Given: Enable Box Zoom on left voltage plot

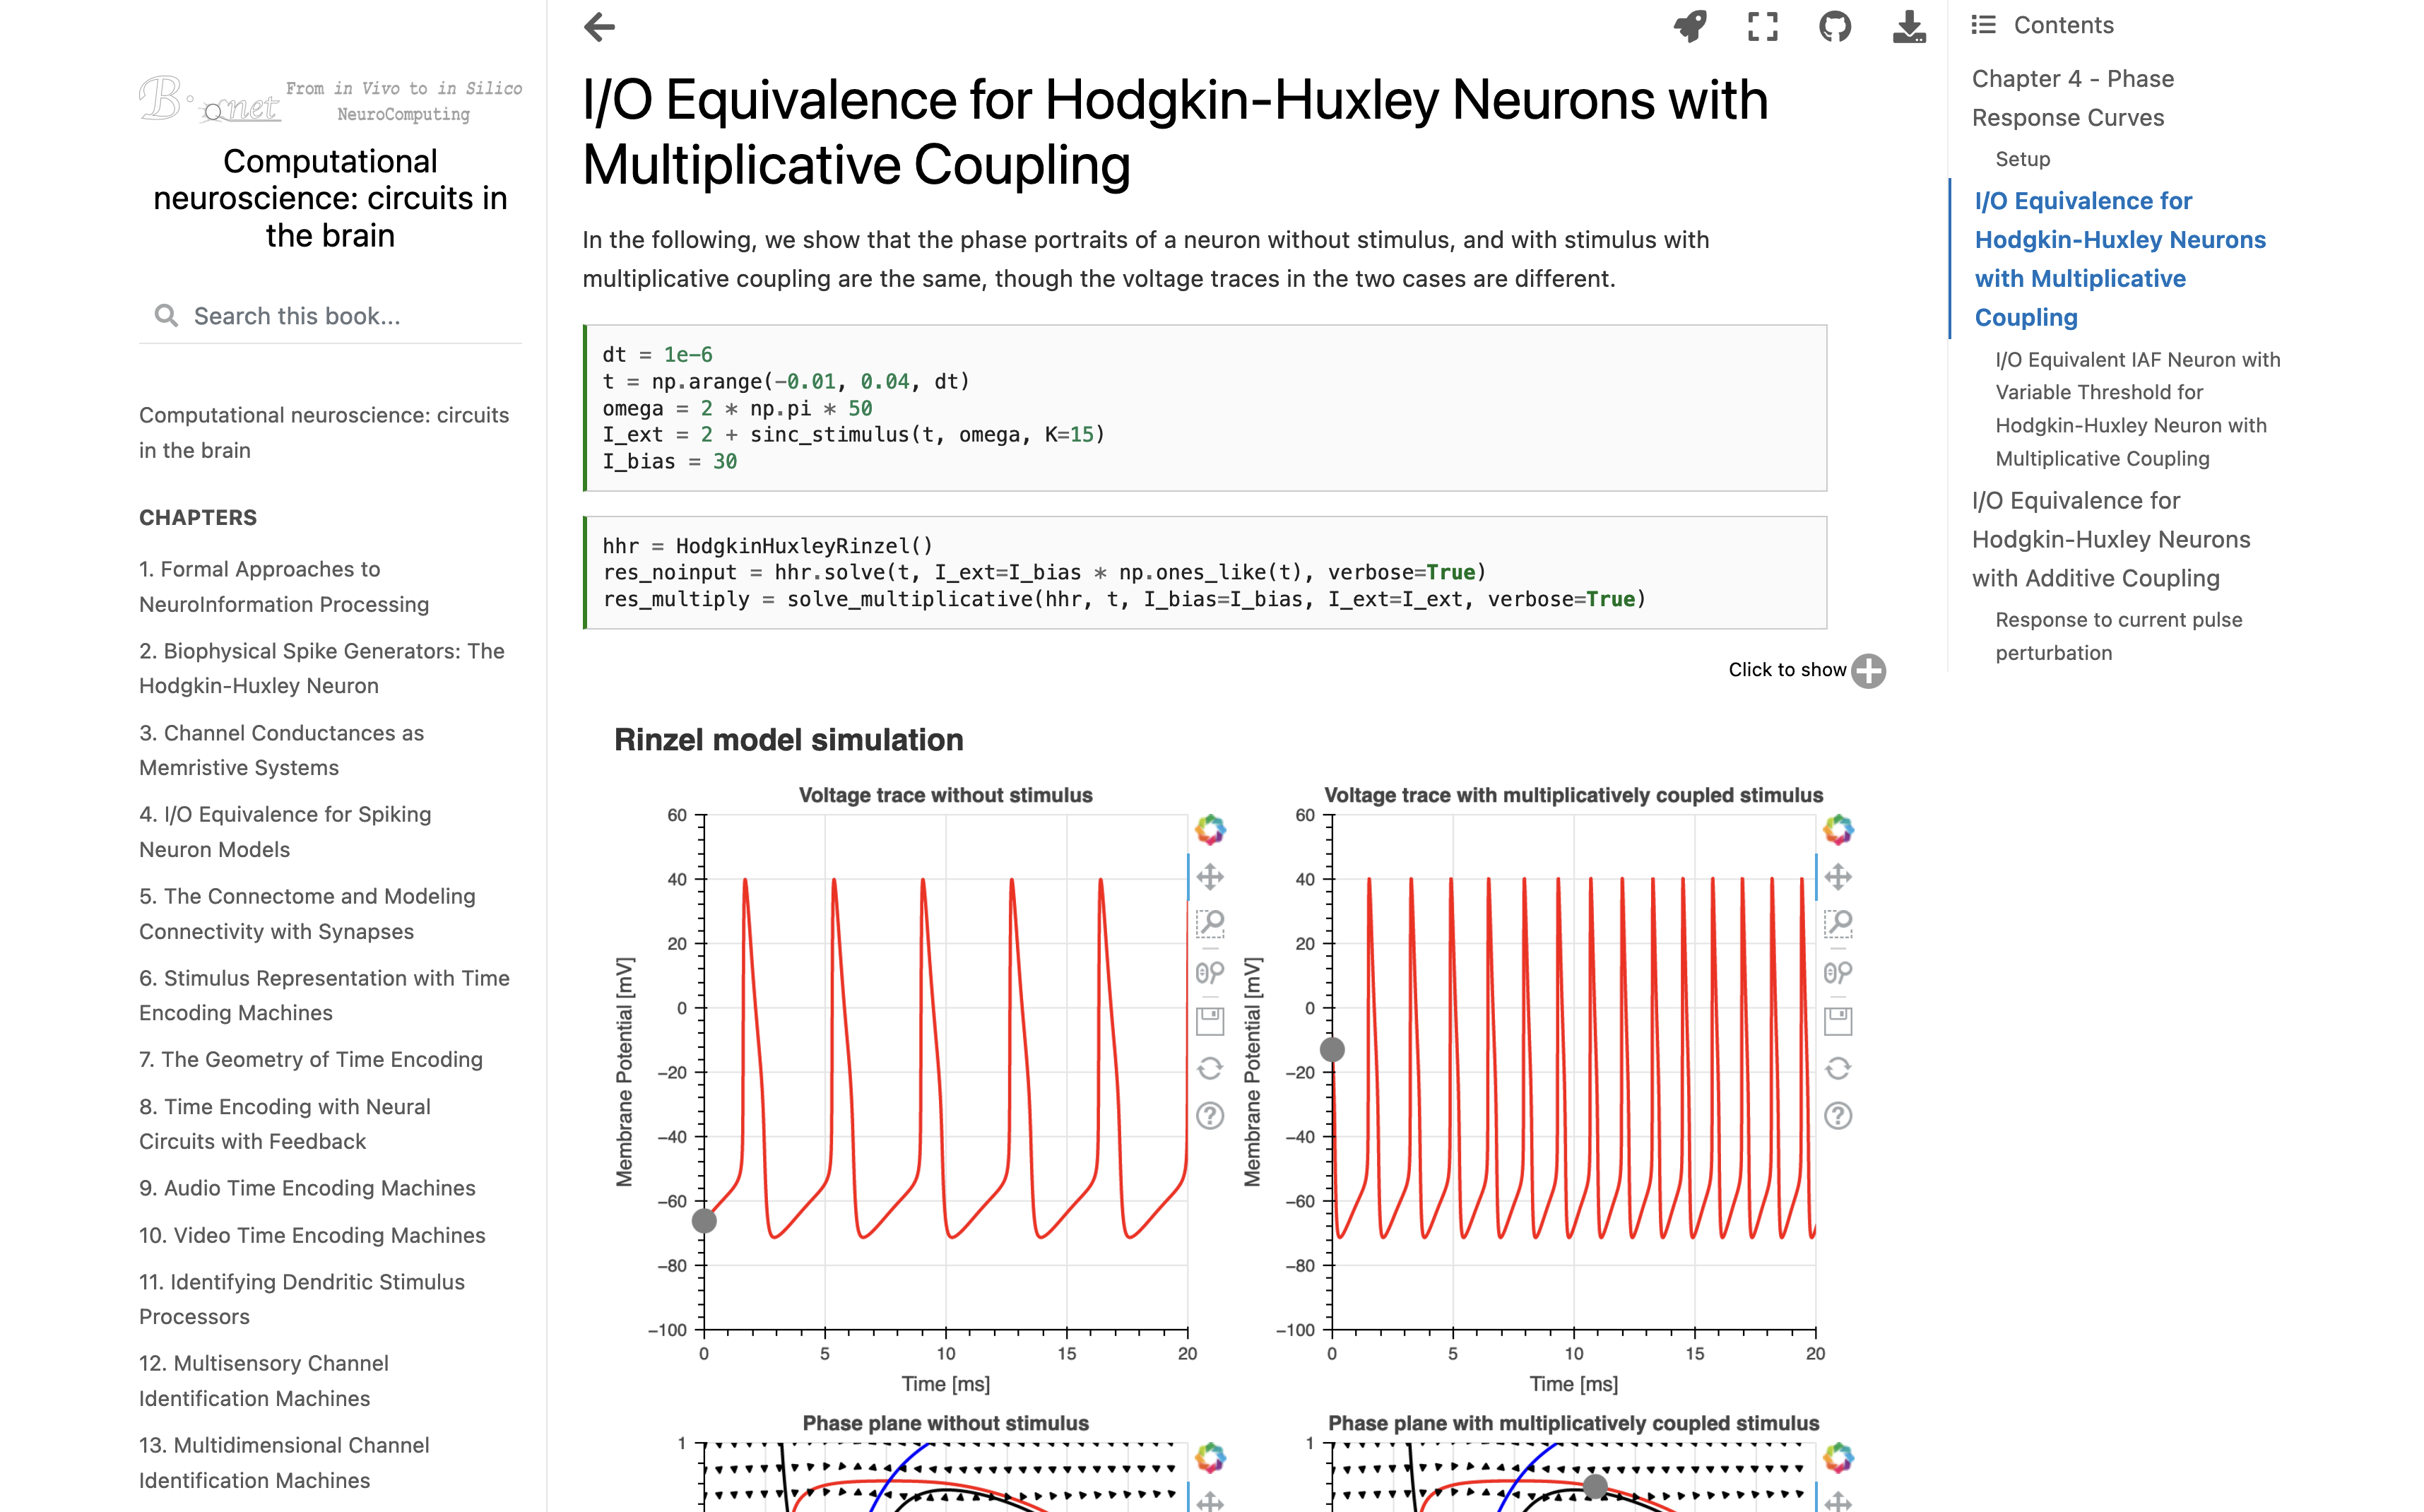Looking at the screenshot, I should click(1210, 923).
